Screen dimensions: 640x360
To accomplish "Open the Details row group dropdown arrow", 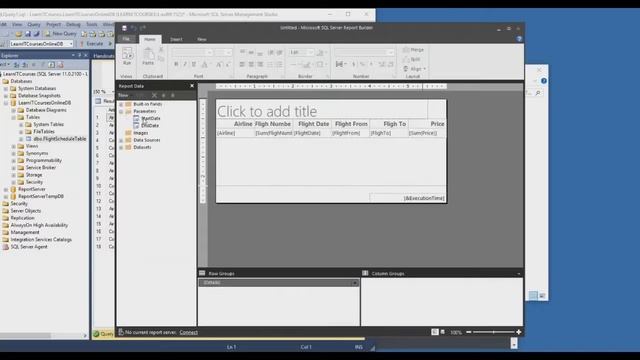I will tap(355, 282).
